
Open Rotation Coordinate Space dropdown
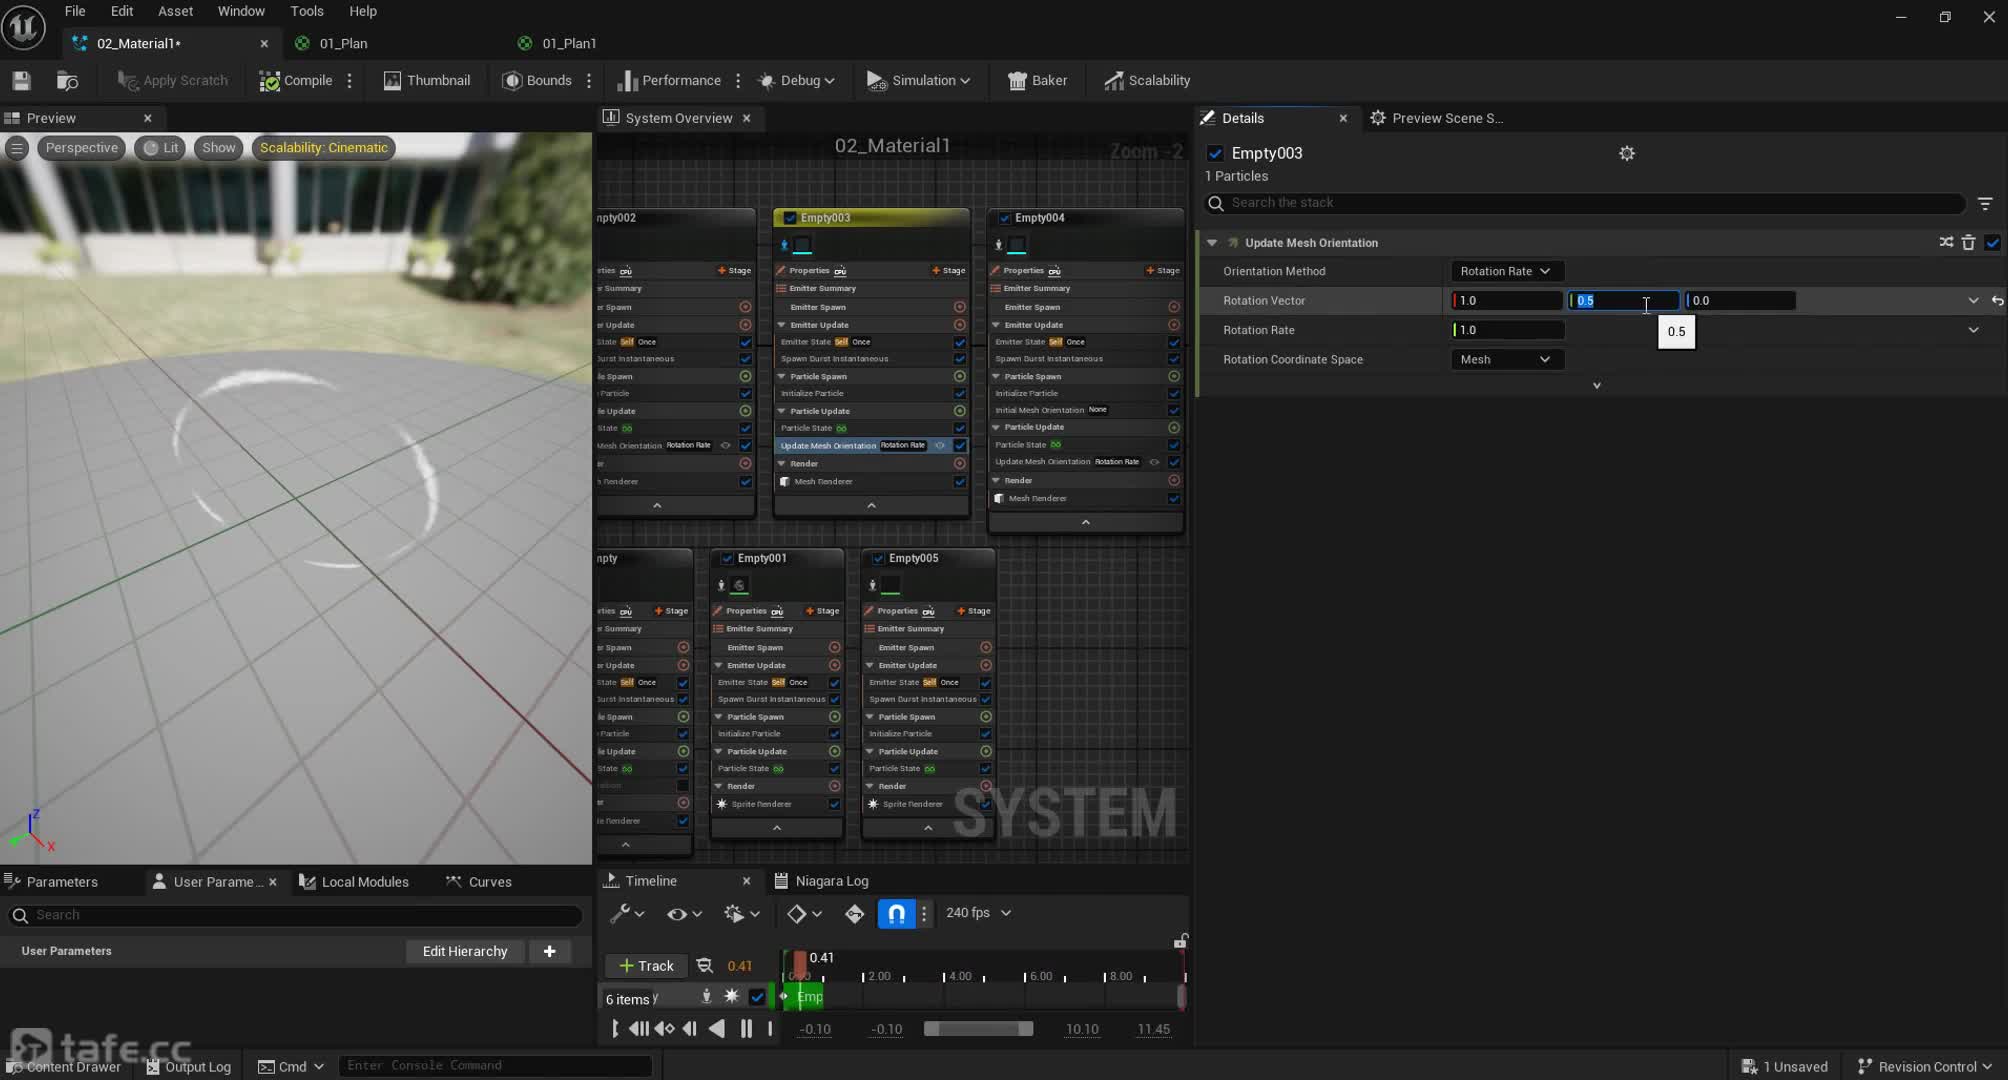pos(1507,360)
